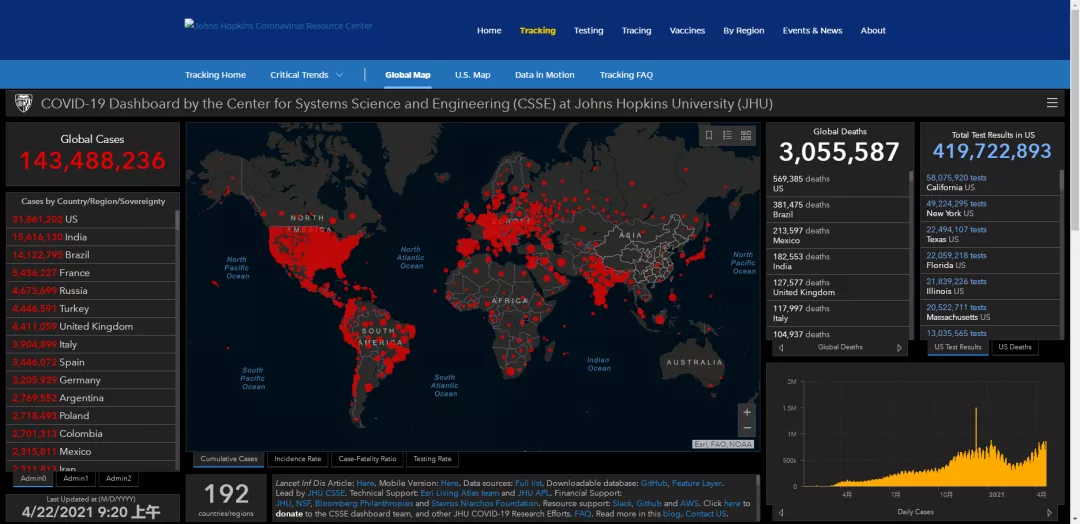Select the Case-Fatality Ratio map tab

pyautogui.click(x=367, y=459)
